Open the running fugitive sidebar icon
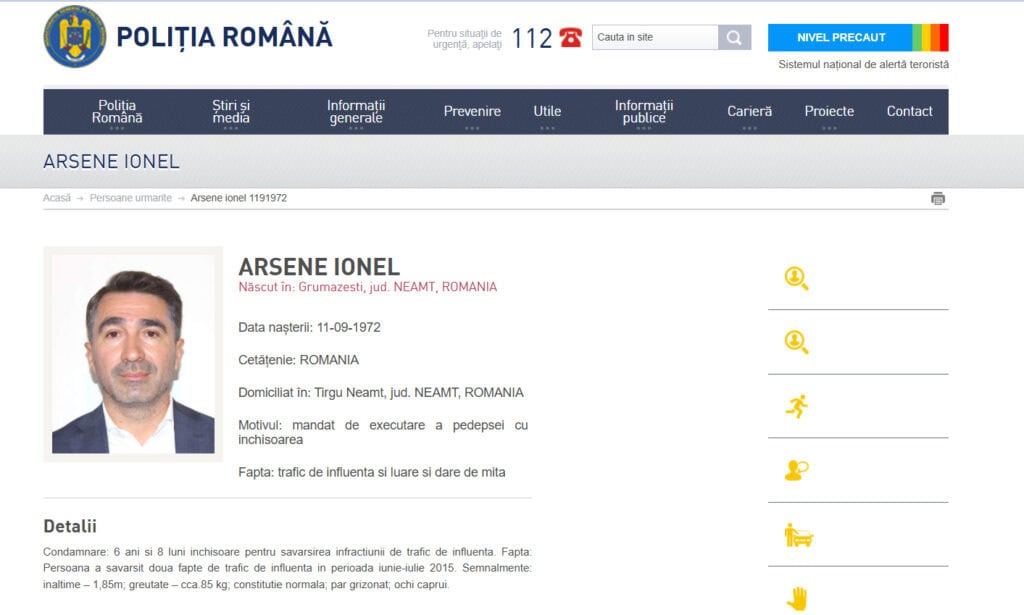 coord(797,406)
